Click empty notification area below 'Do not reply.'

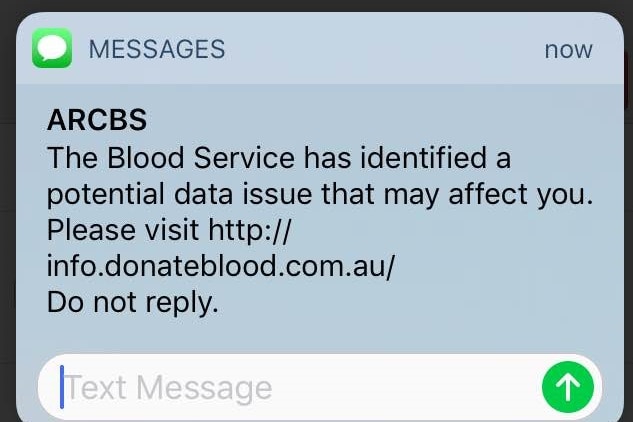click(x=320, y=336)
